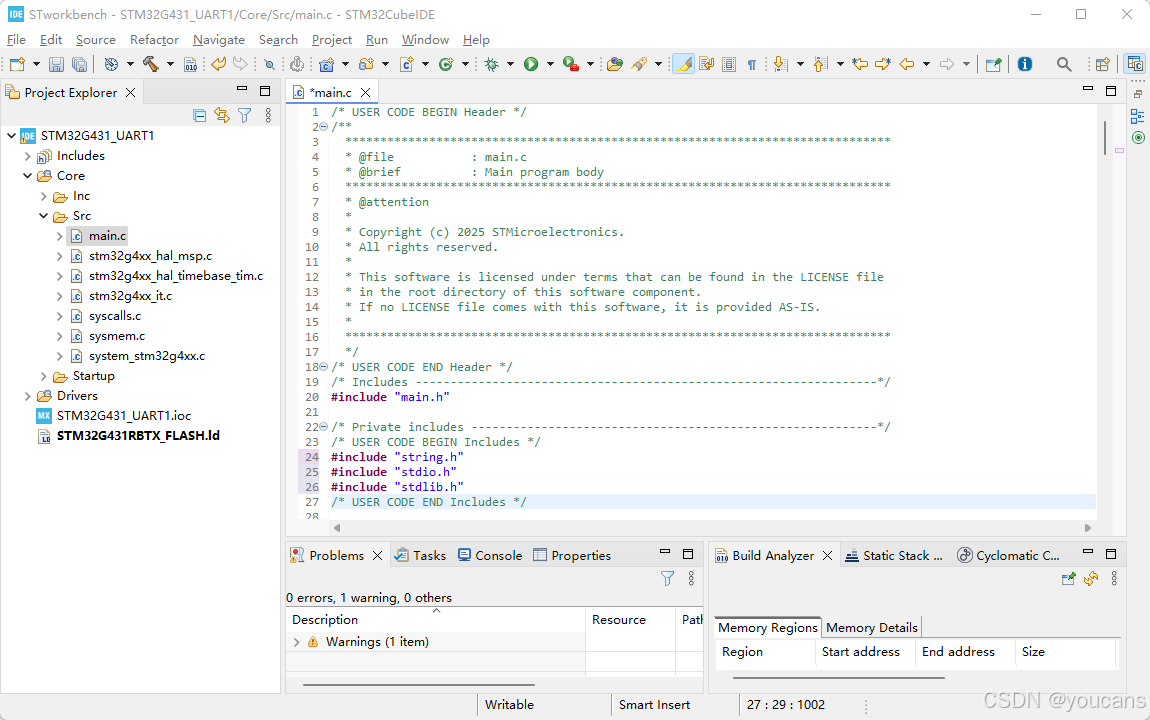Expand the Startup folder

[43, 376]
